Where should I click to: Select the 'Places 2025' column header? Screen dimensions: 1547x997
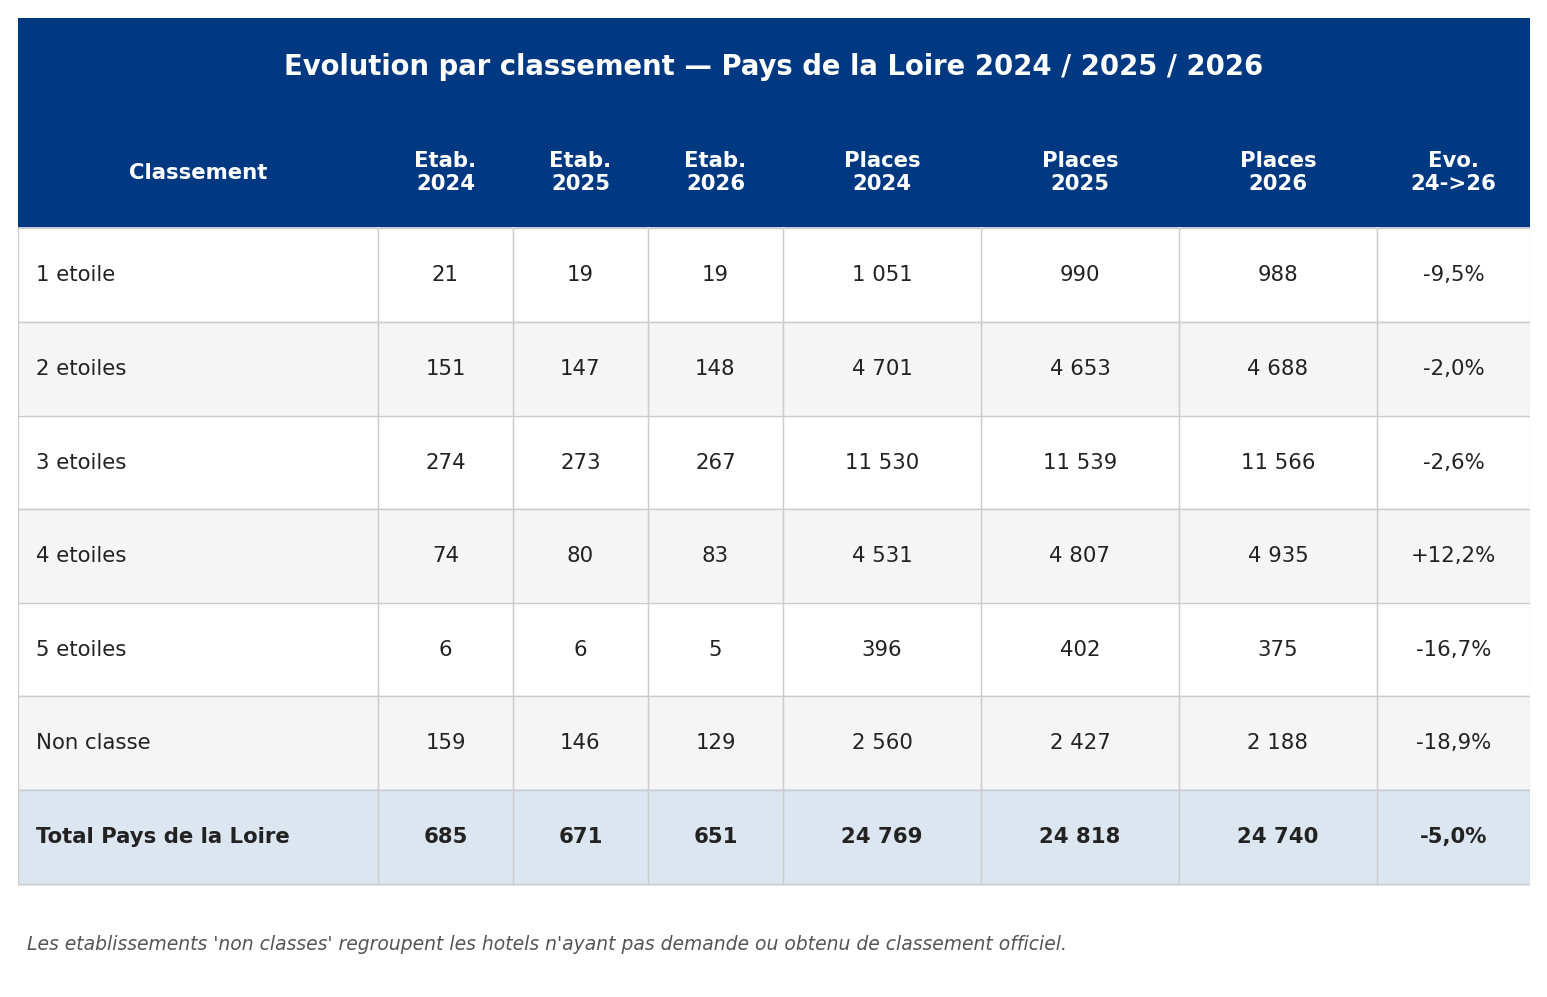pyautogui.click(x=1080, y=173)
